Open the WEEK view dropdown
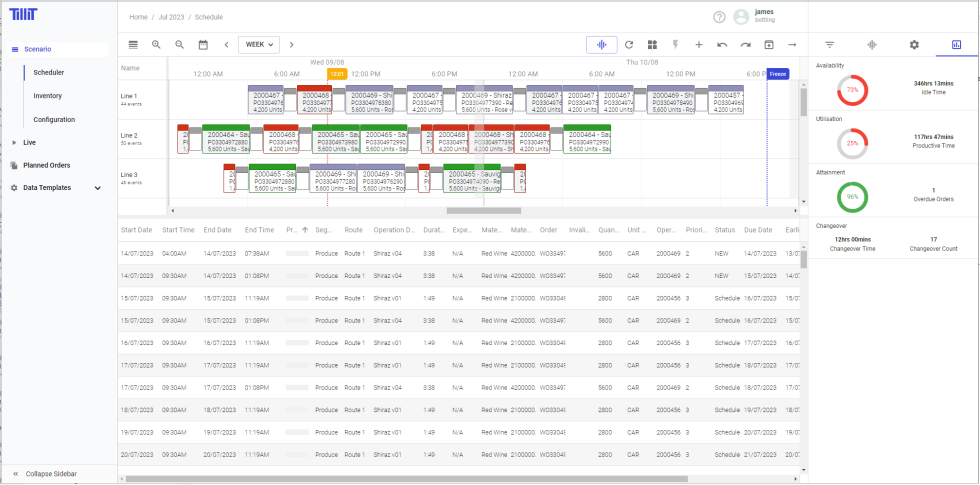Screen dimensions: 980x485 [x=258, y=45]
